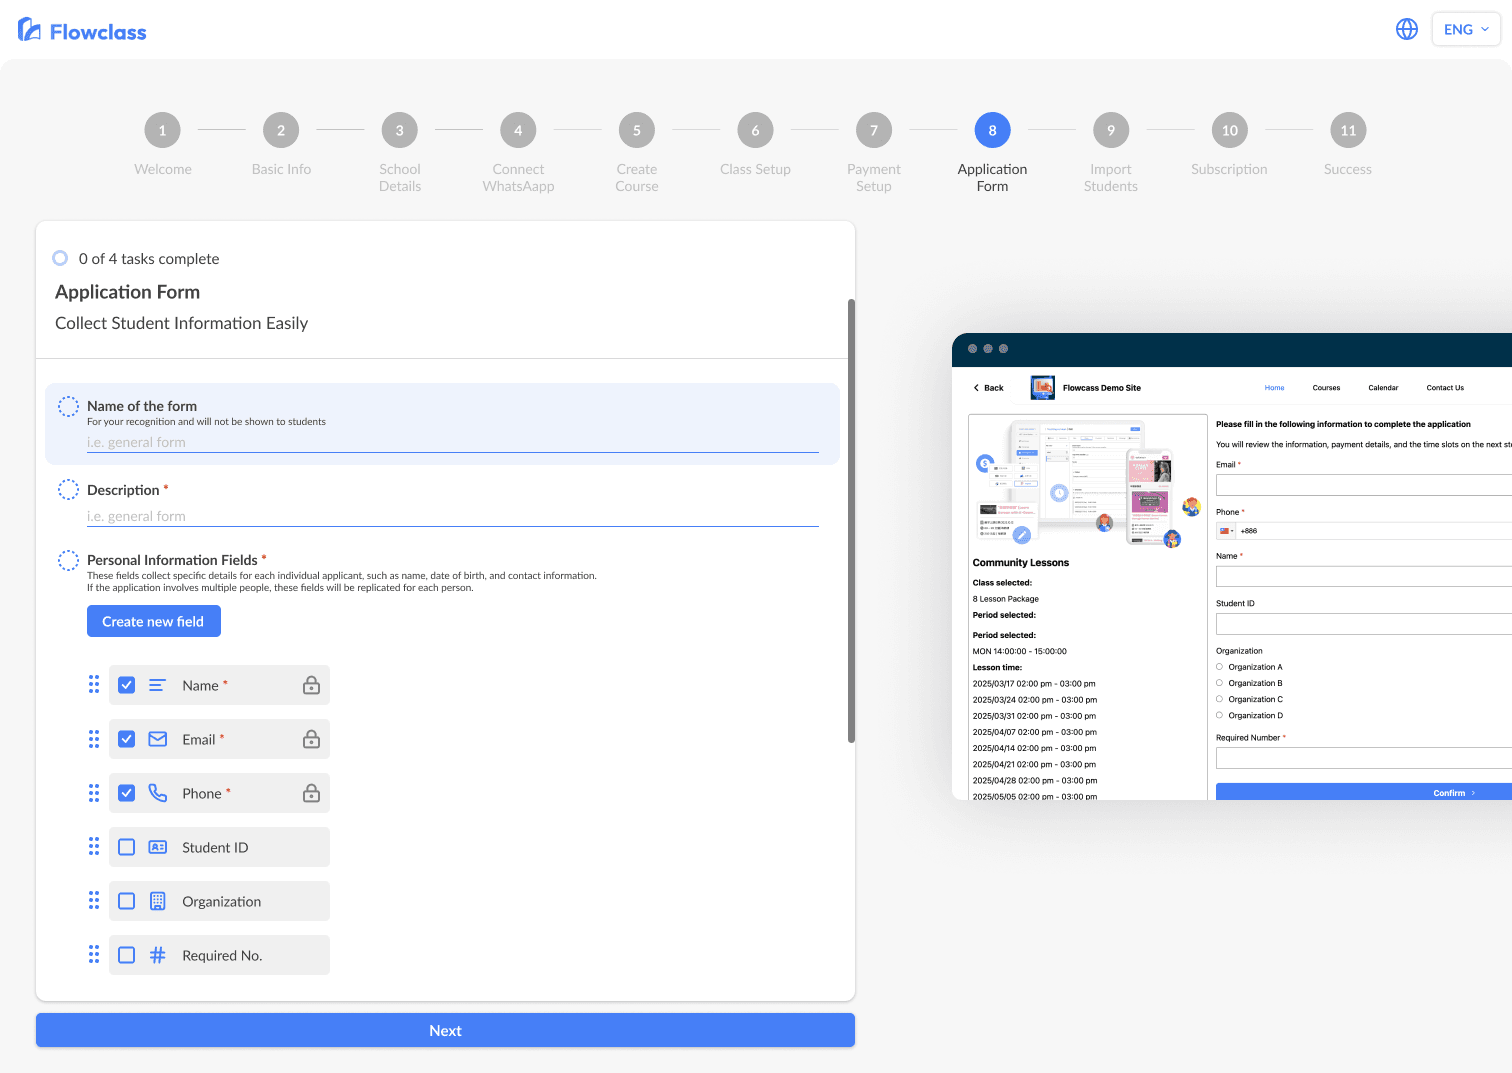
Task: Toggle the Name field checkbox
Action: pyautogui.click(x=127, y=685)
